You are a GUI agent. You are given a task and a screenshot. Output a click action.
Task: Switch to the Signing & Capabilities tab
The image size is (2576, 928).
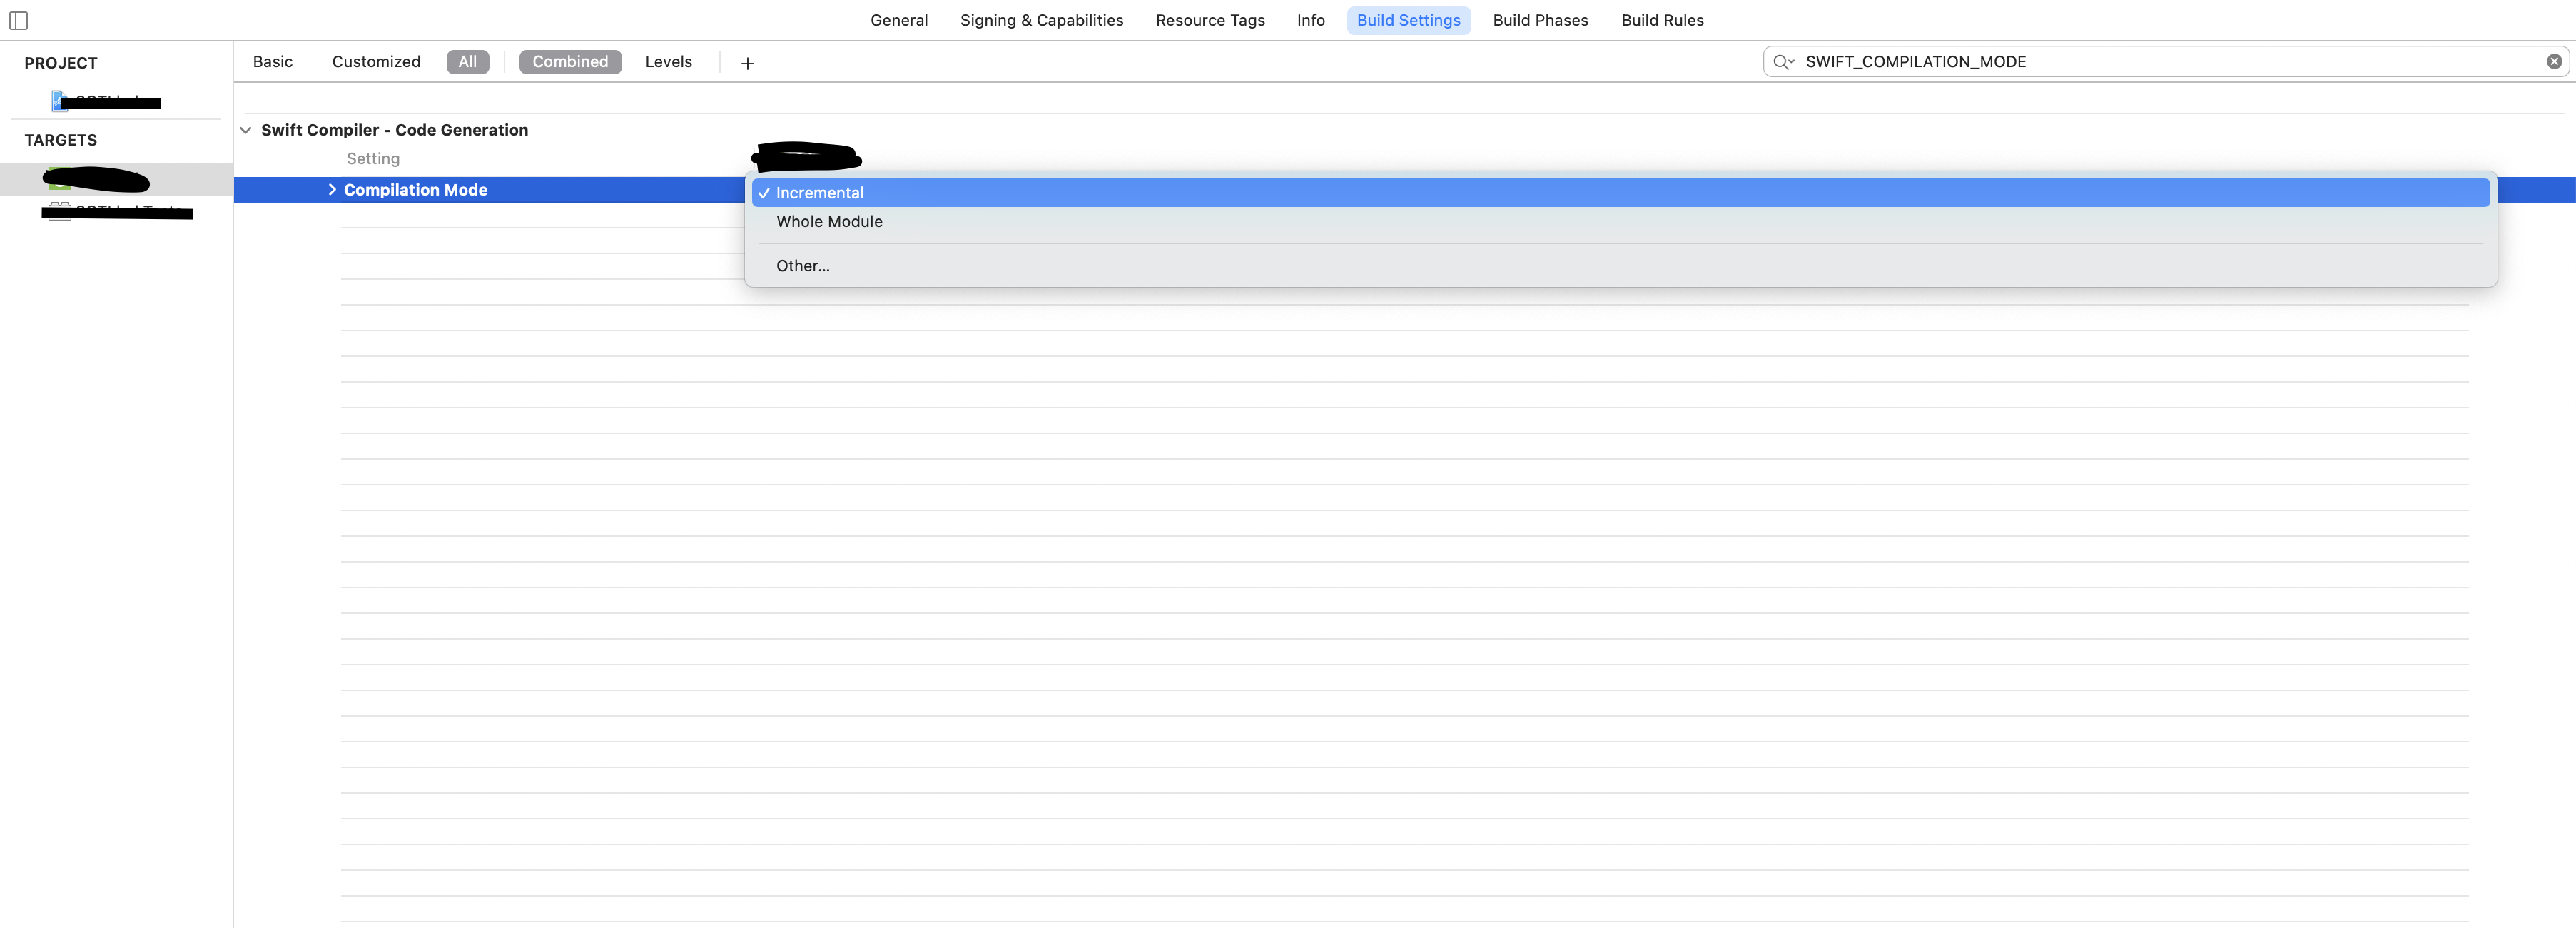[x=1041, y=20]
